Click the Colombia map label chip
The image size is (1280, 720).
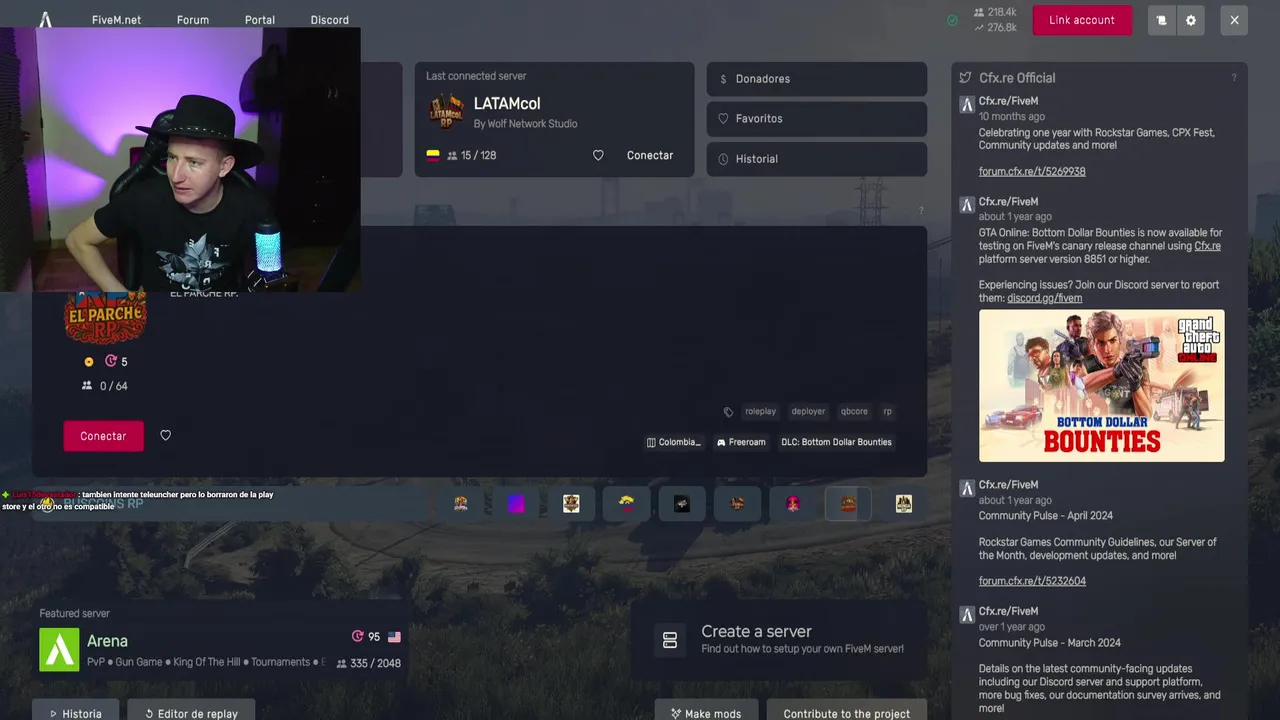click(674, 442)
